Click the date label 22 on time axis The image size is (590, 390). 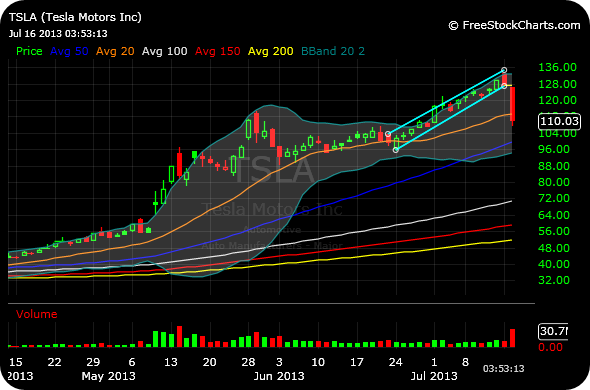click(54, 362)
